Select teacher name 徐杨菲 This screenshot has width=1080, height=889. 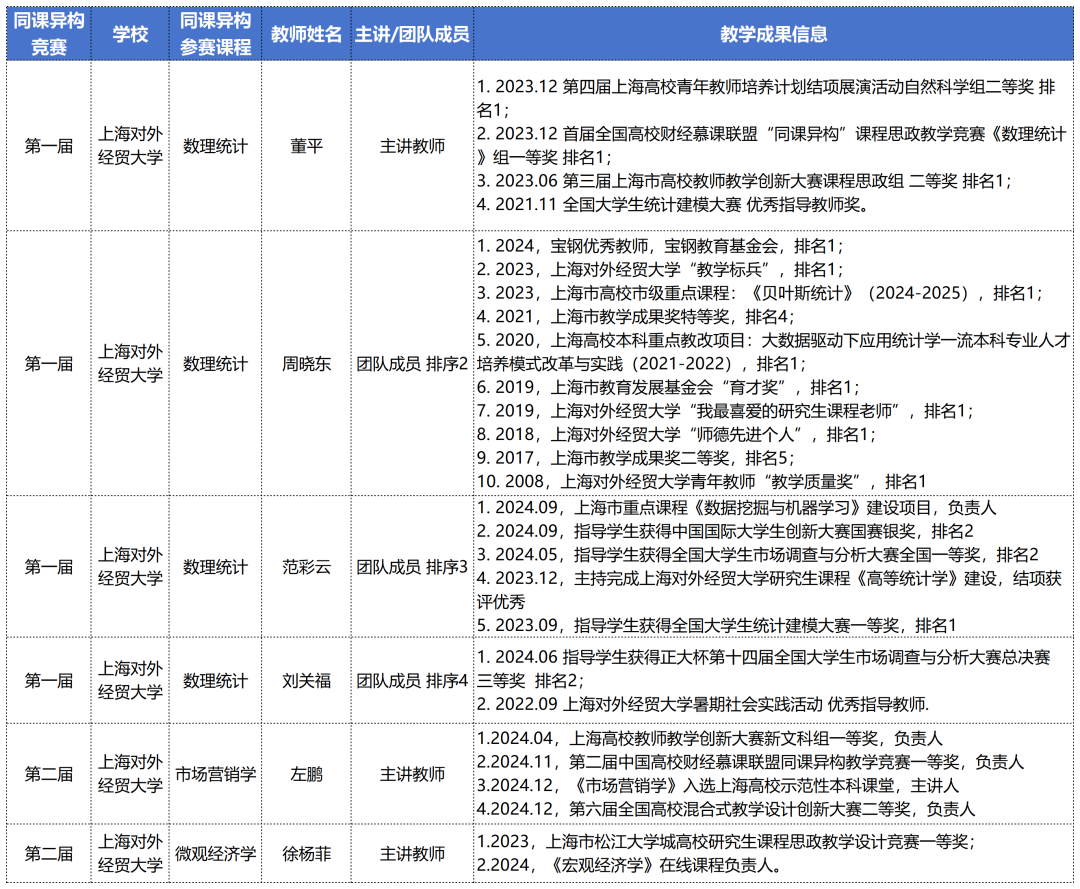tap(307, 854)
